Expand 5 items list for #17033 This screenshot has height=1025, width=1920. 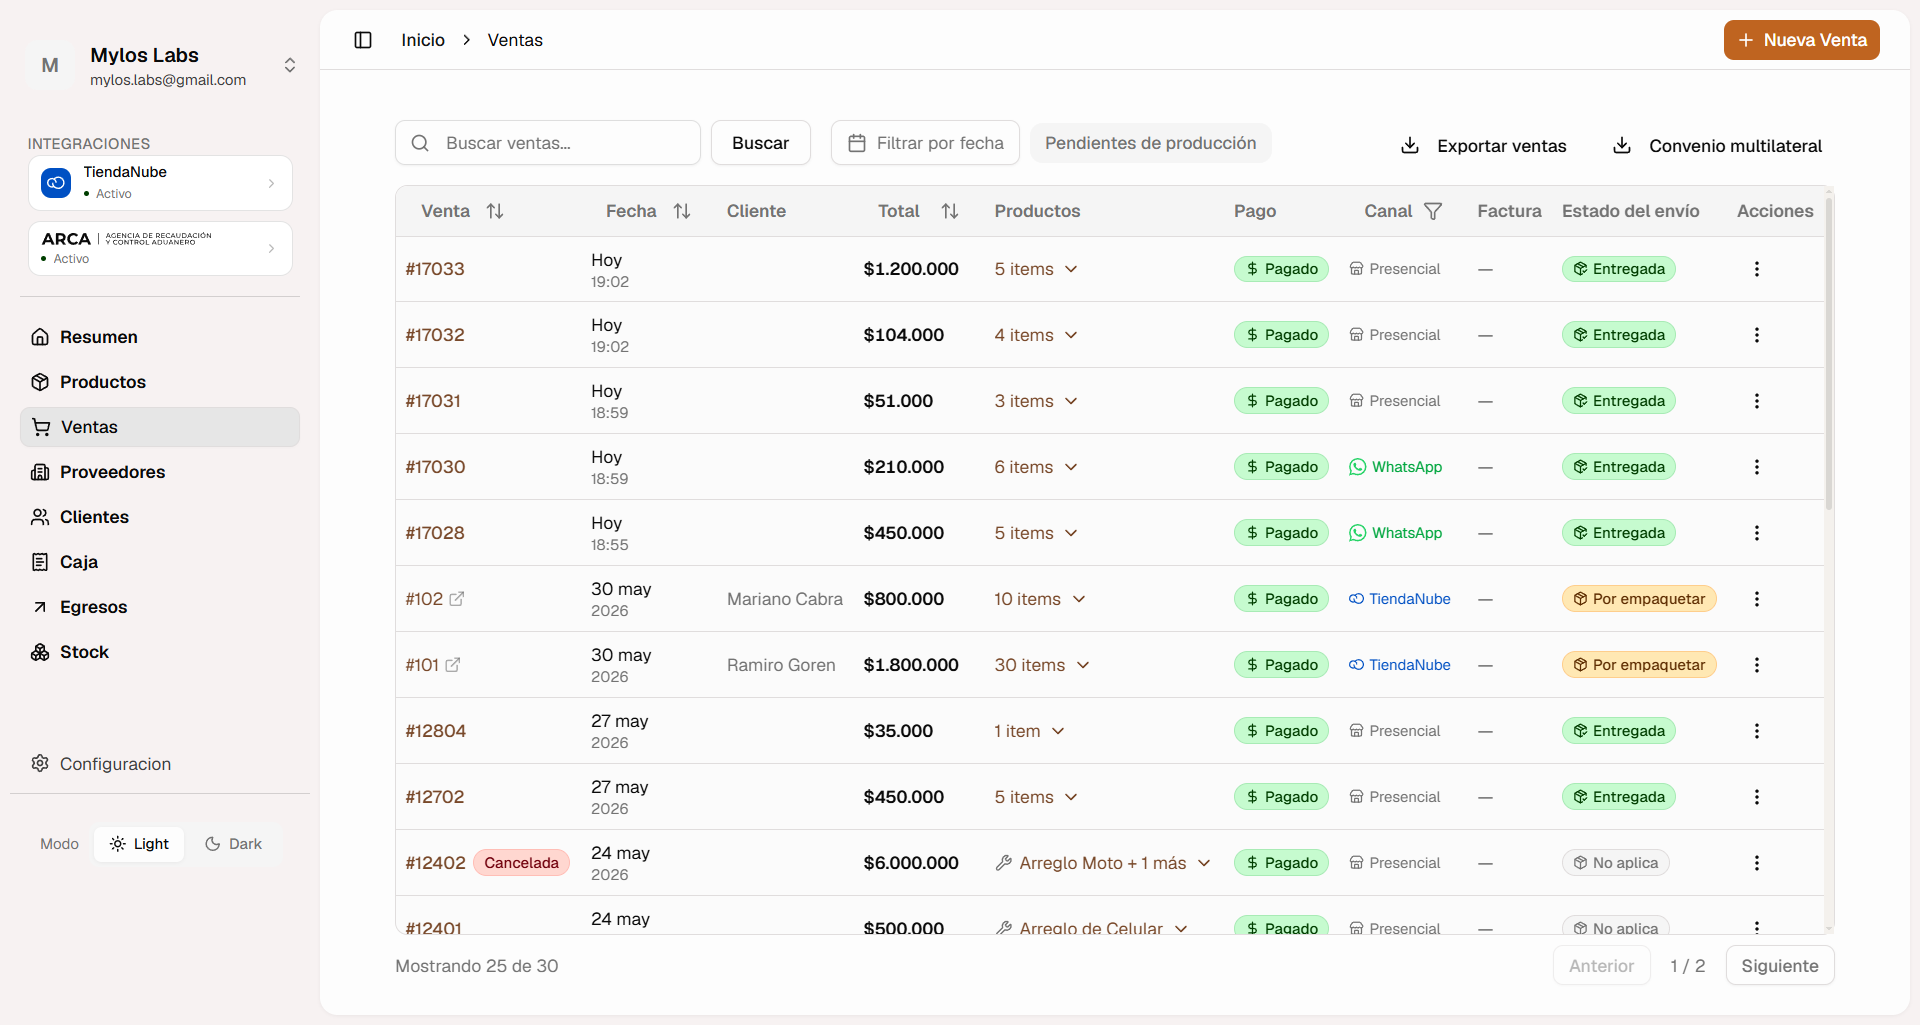point(1036,269)
